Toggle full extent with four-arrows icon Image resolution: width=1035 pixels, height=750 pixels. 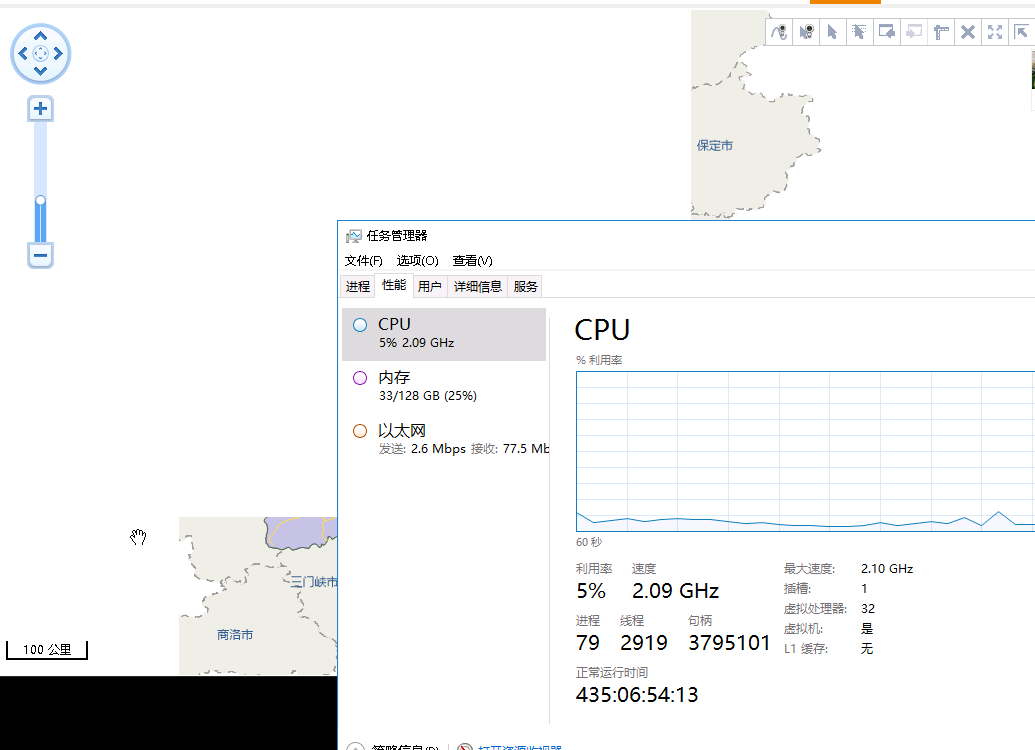tap(995, 32)
